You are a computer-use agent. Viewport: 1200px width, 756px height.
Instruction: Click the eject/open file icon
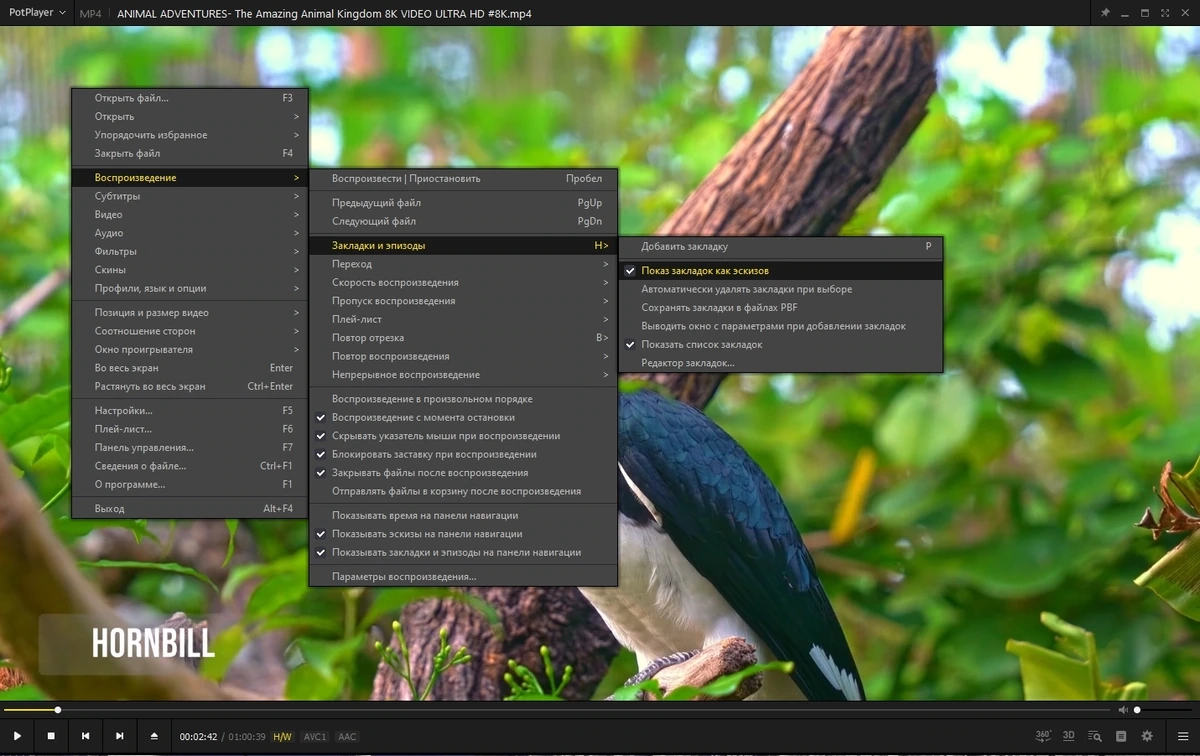tap(154, 736)
